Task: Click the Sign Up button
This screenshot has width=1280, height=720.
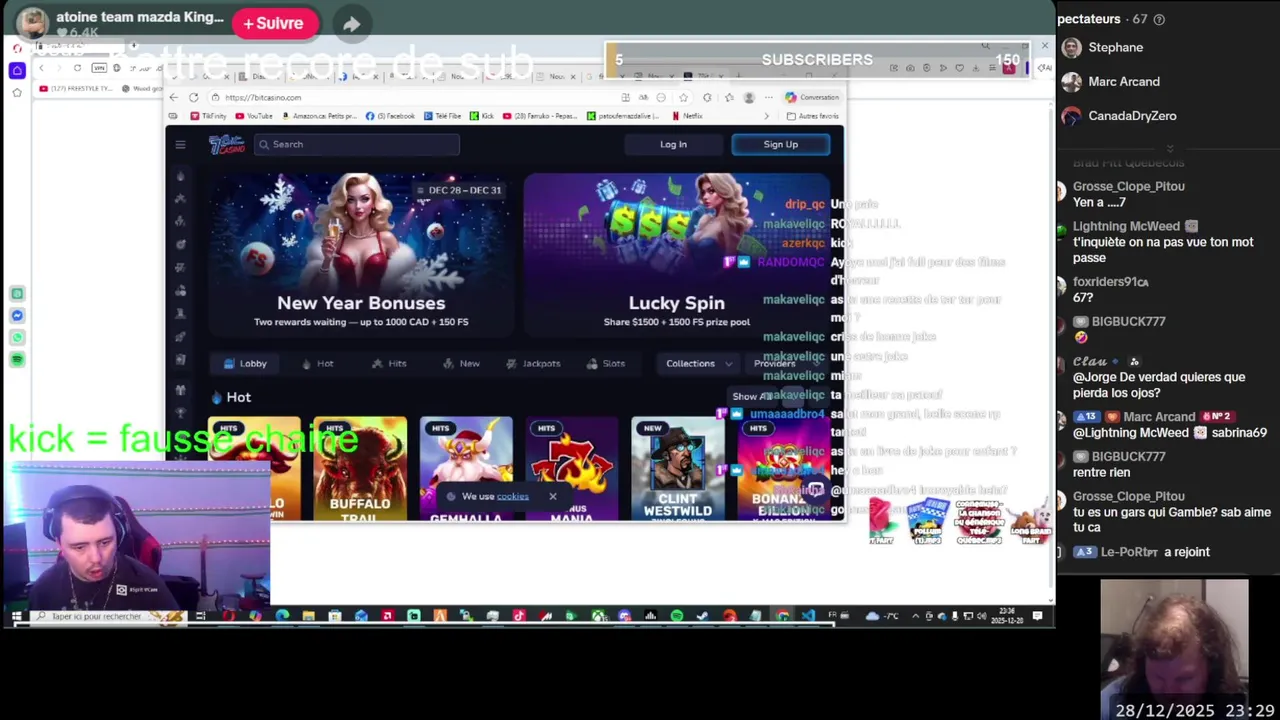Action: (781, 144)
